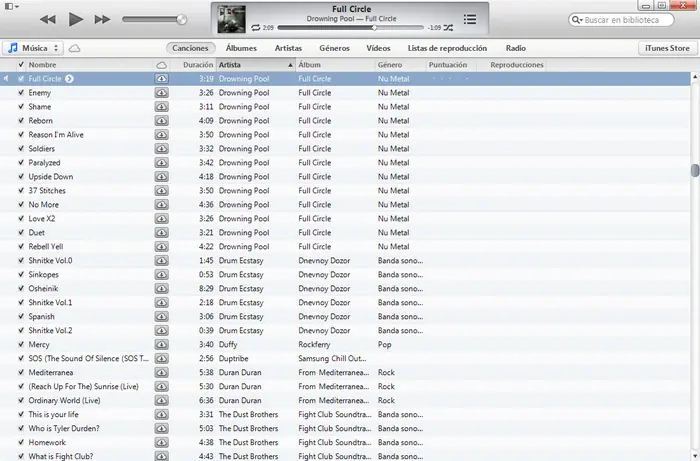
Task: Uncheck the Mediterranea song checkbox
Action: coord(21,372)
